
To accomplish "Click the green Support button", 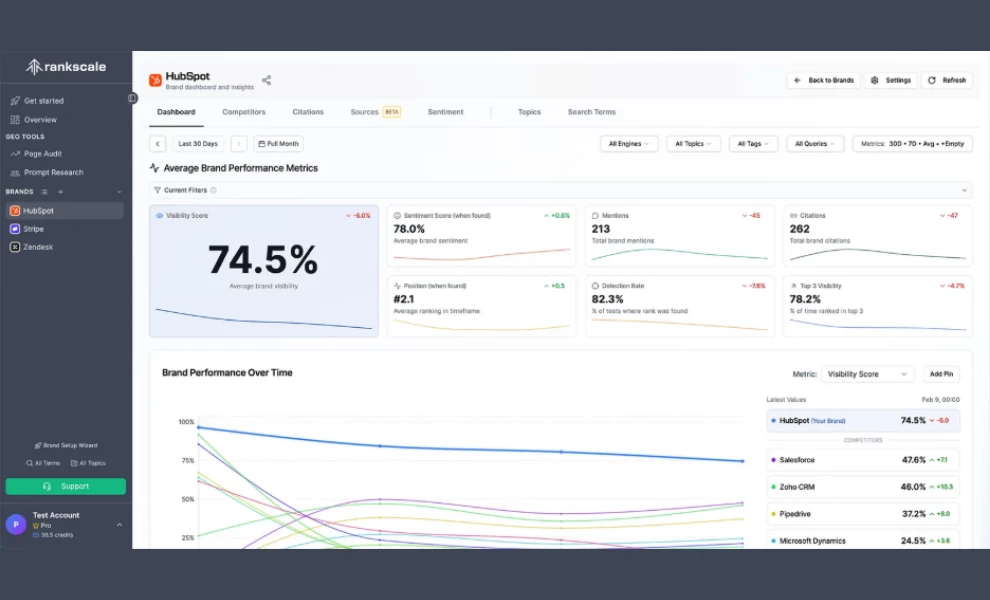I will 66,486.
